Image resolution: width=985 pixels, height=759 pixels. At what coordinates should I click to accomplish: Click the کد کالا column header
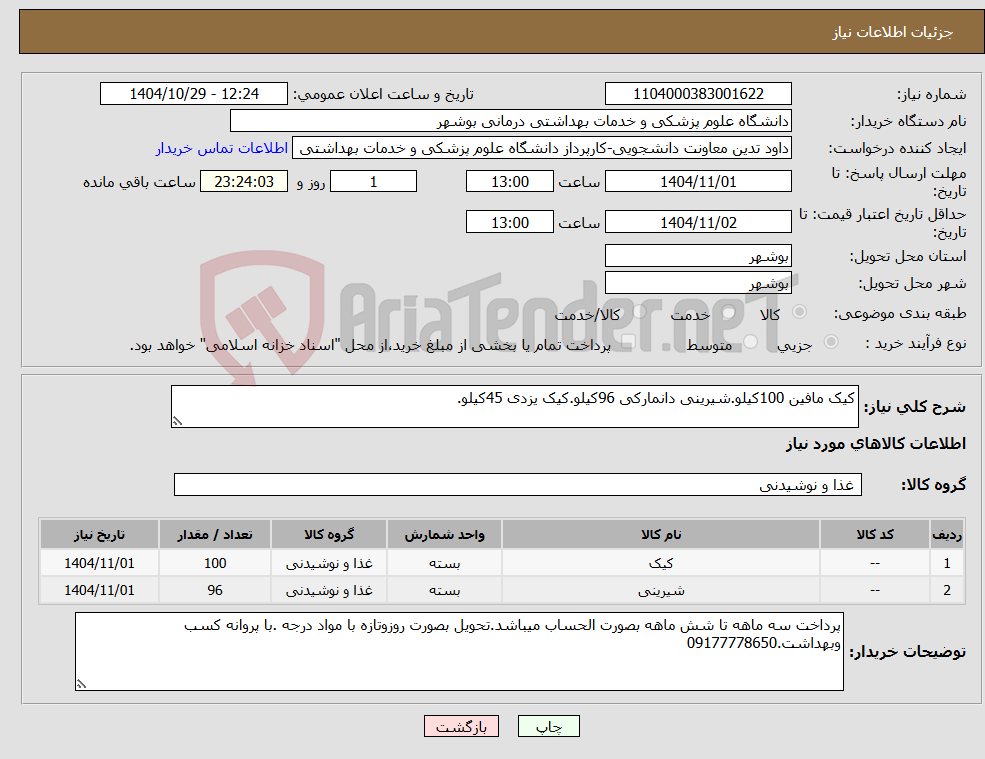click(875, 534)
